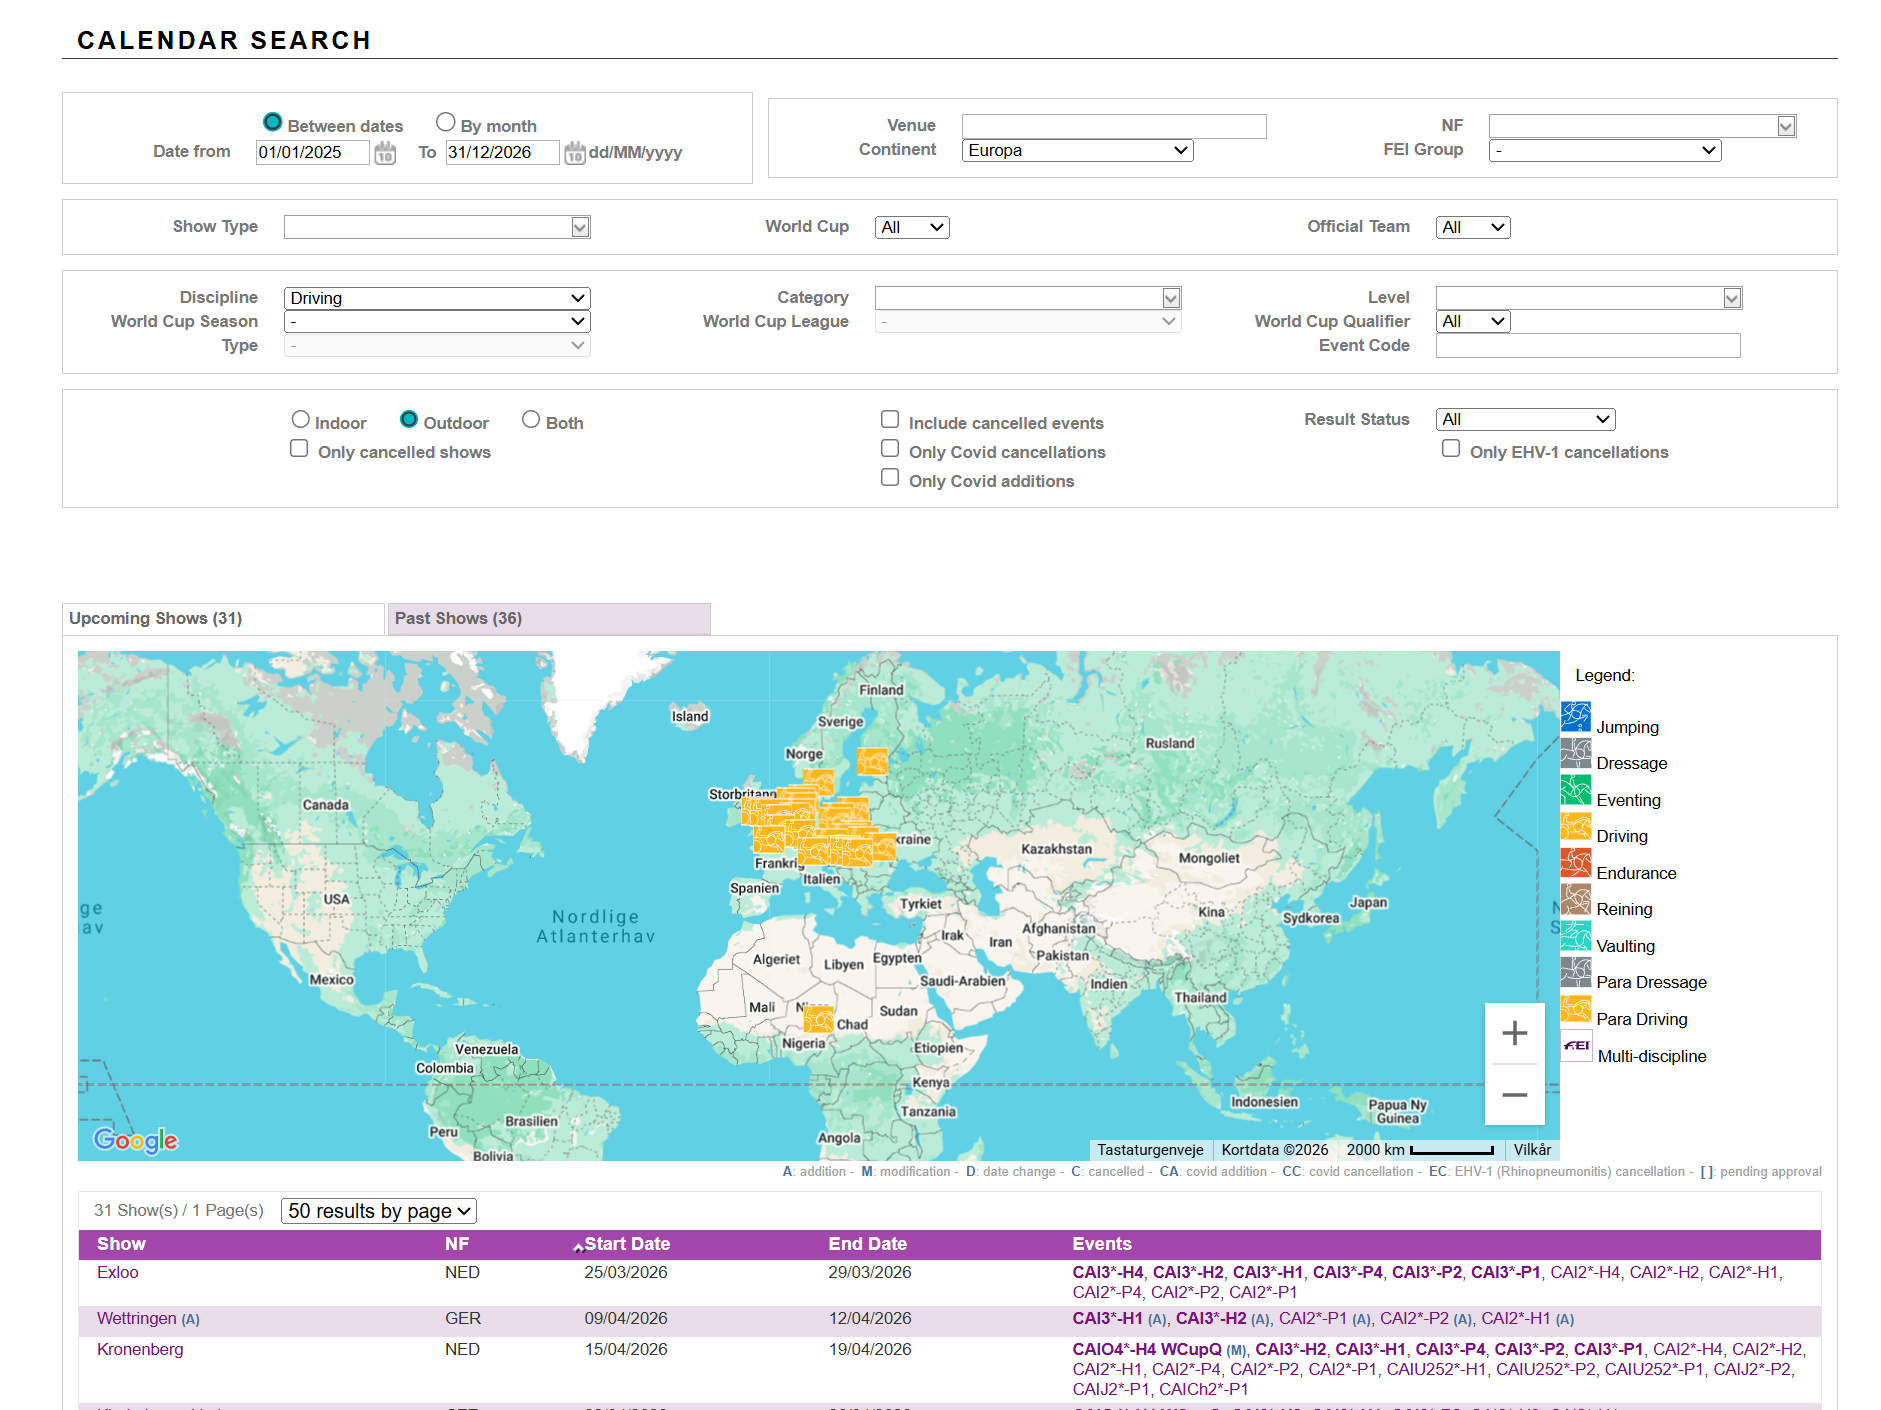The width and height of the screenshot is (1881, 1410).
Task: Open the Date from calendar picker icon
Action: pyautogui.click(x=385, y=153)
